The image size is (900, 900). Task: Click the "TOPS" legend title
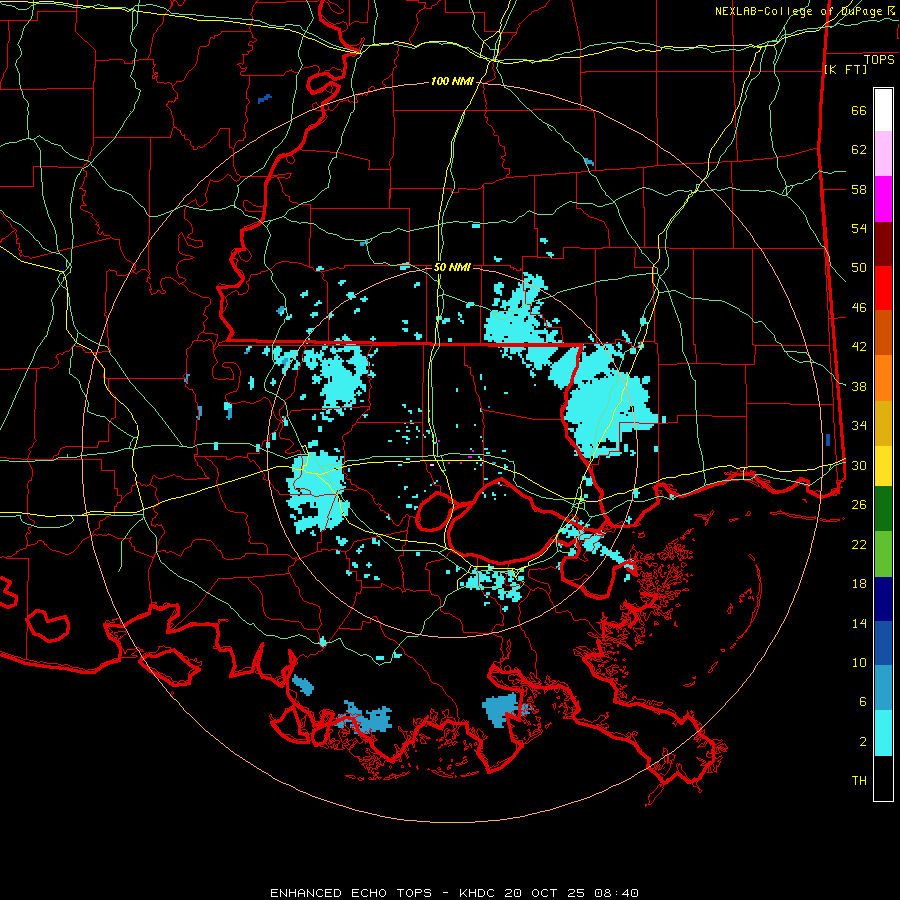pos(879,60)
